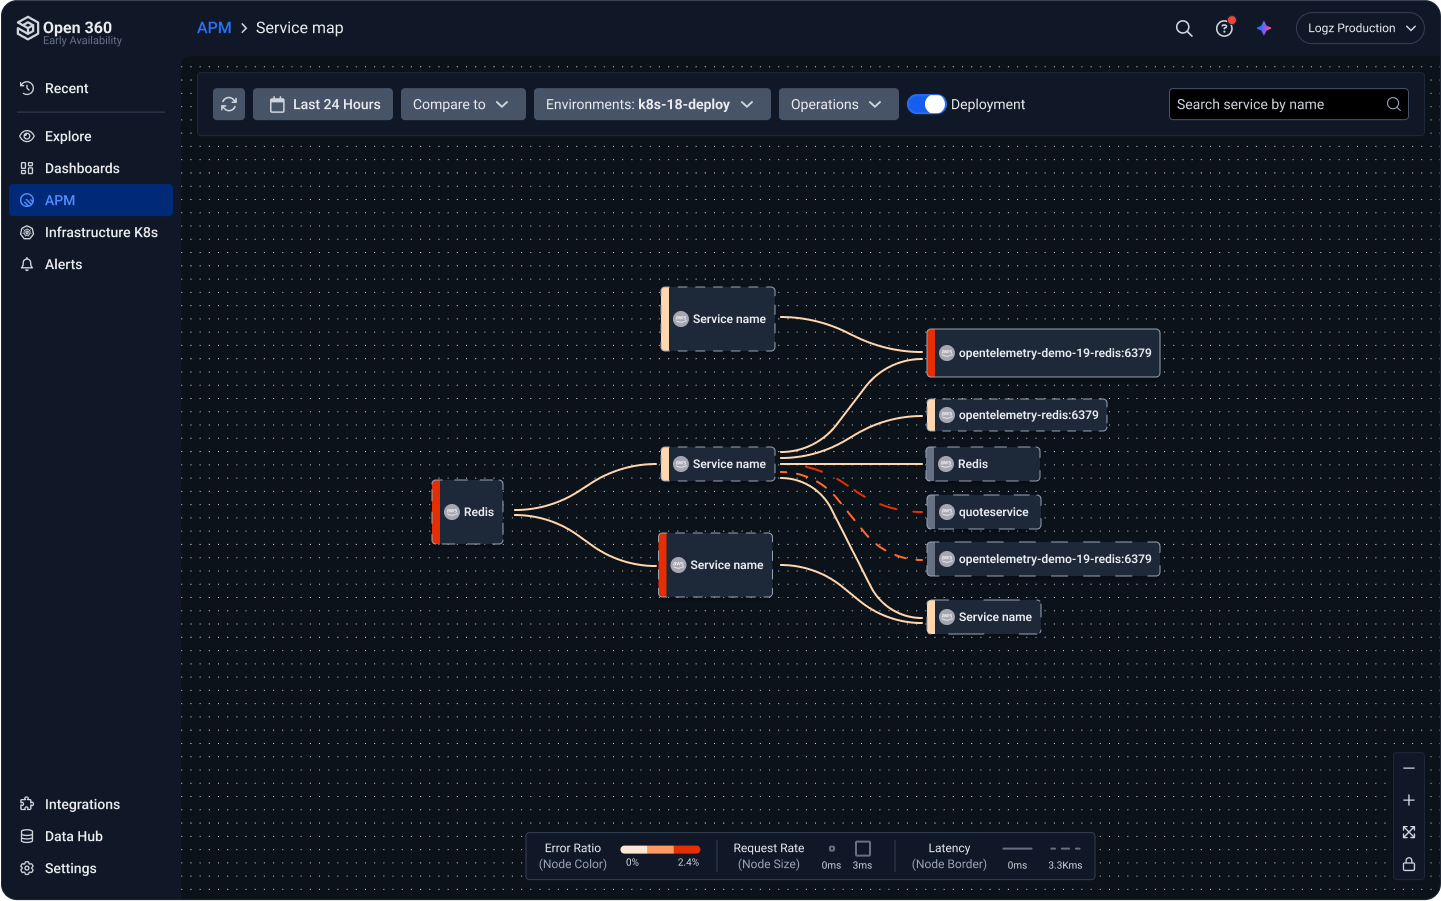This screenshot has height=901, width=1441.
Task: Open Alerts in the sidebar
Action: click(91, 264)
